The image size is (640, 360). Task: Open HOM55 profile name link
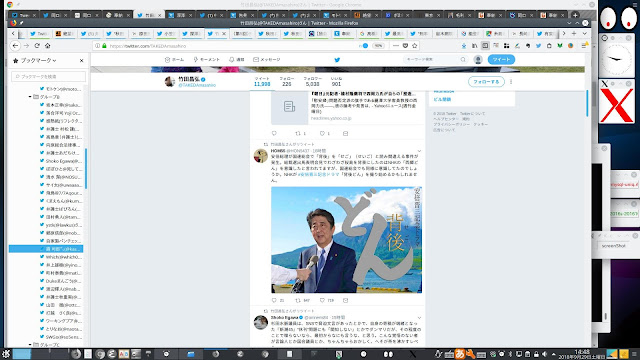[278, 151]
